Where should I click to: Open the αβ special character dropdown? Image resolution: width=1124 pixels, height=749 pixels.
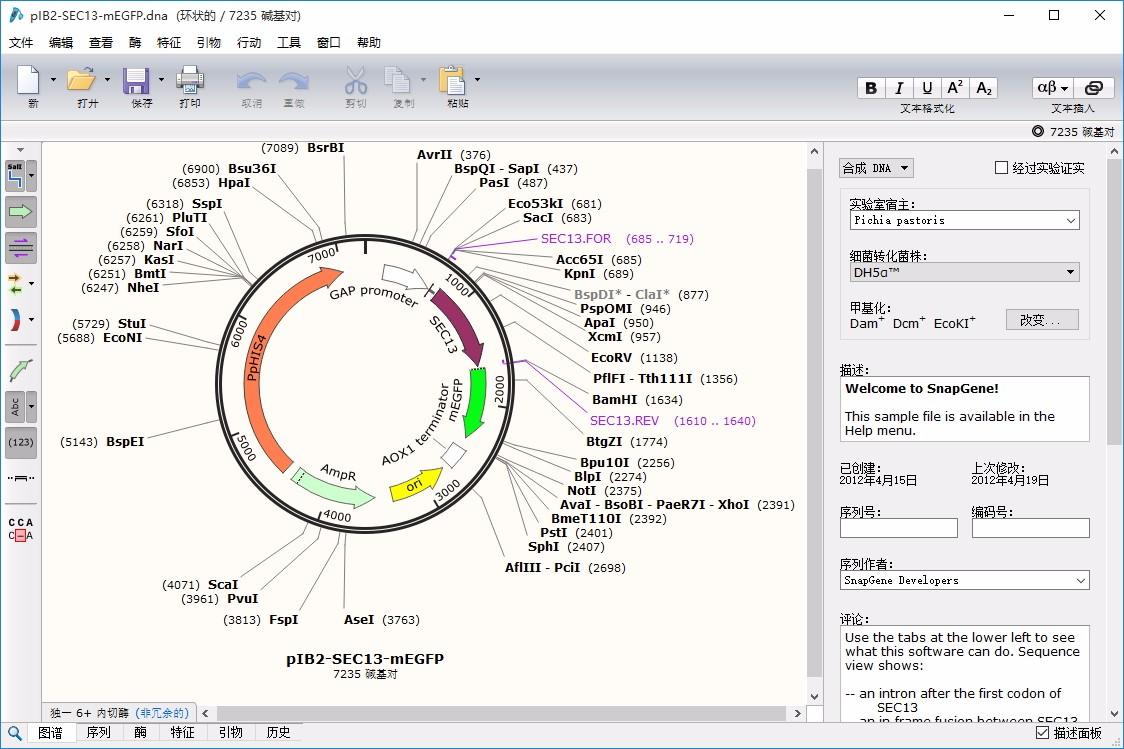[x=1052, y=87]
